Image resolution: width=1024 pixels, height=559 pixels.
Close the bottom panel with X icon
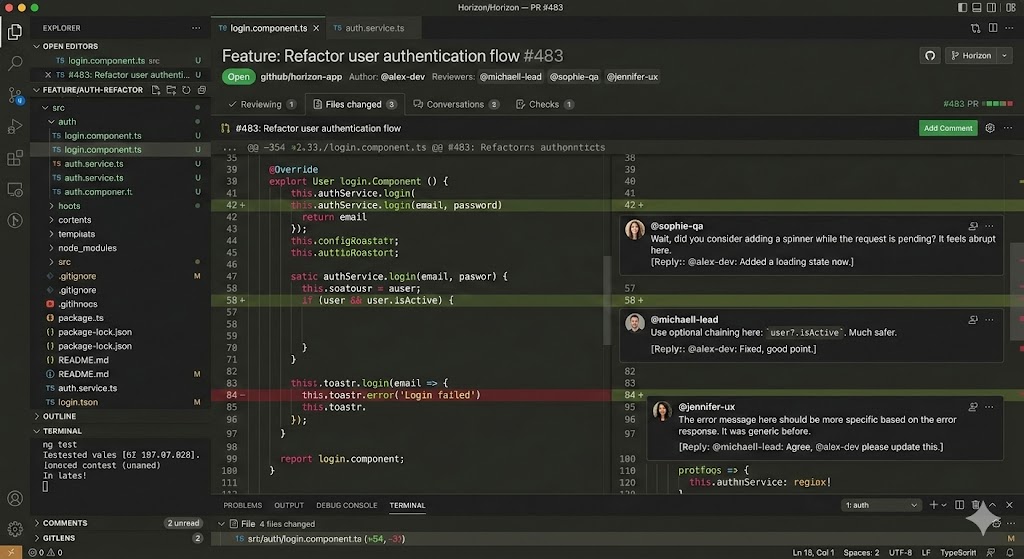pyautogui.click(x=1009, y=505)
